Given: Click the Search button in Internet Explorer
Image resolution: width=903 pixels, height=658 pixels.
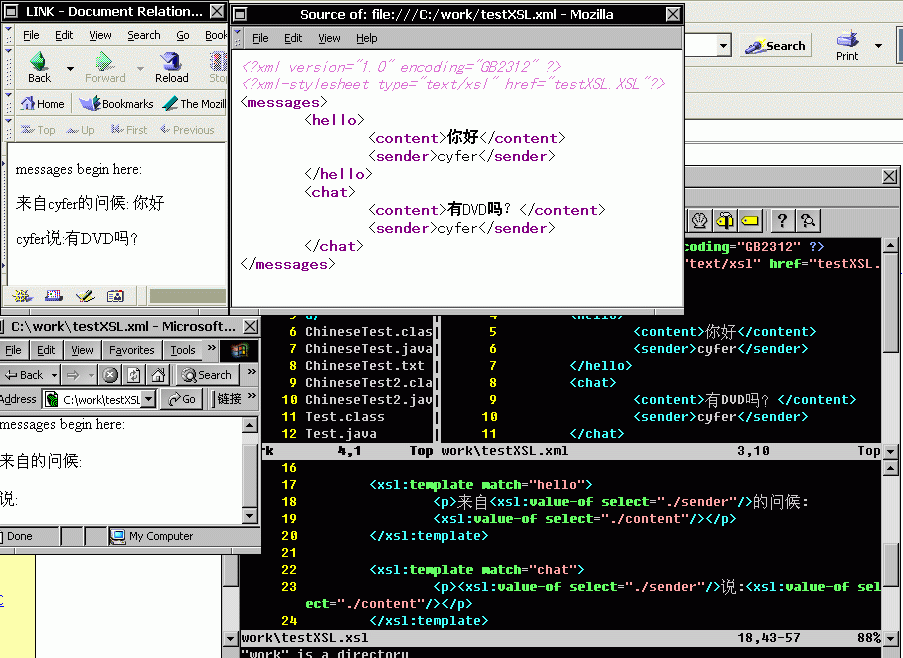Looking at the screenshot, I should [x=206, y=375].
